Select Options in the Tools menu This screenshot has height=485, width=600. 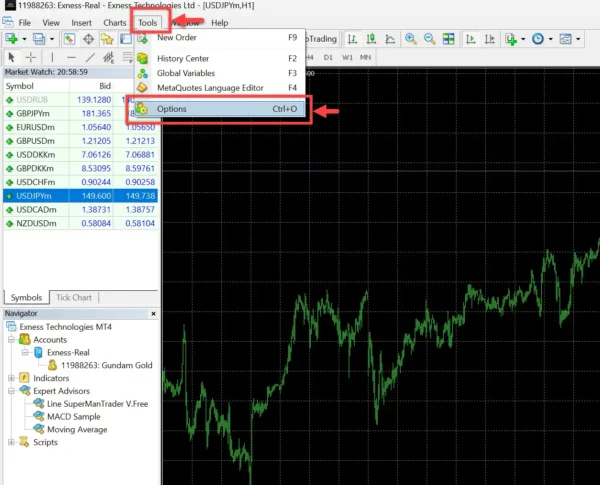pyautogui.click(x=220, y=109)
